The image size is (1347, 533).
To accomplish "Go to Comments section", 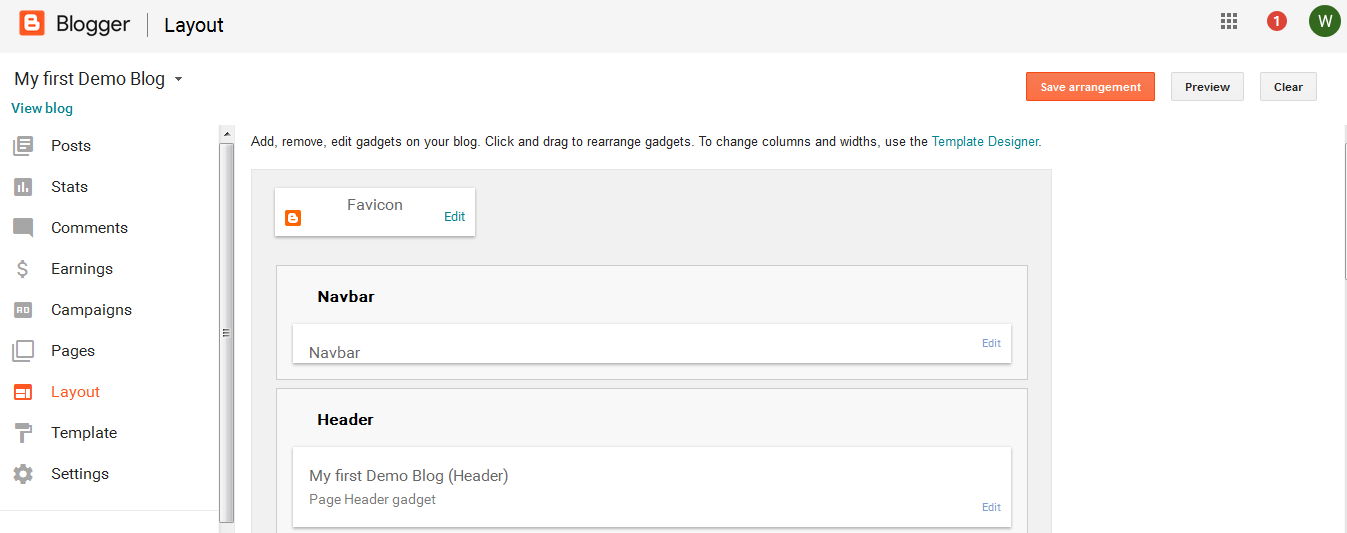I will point(90,228).
